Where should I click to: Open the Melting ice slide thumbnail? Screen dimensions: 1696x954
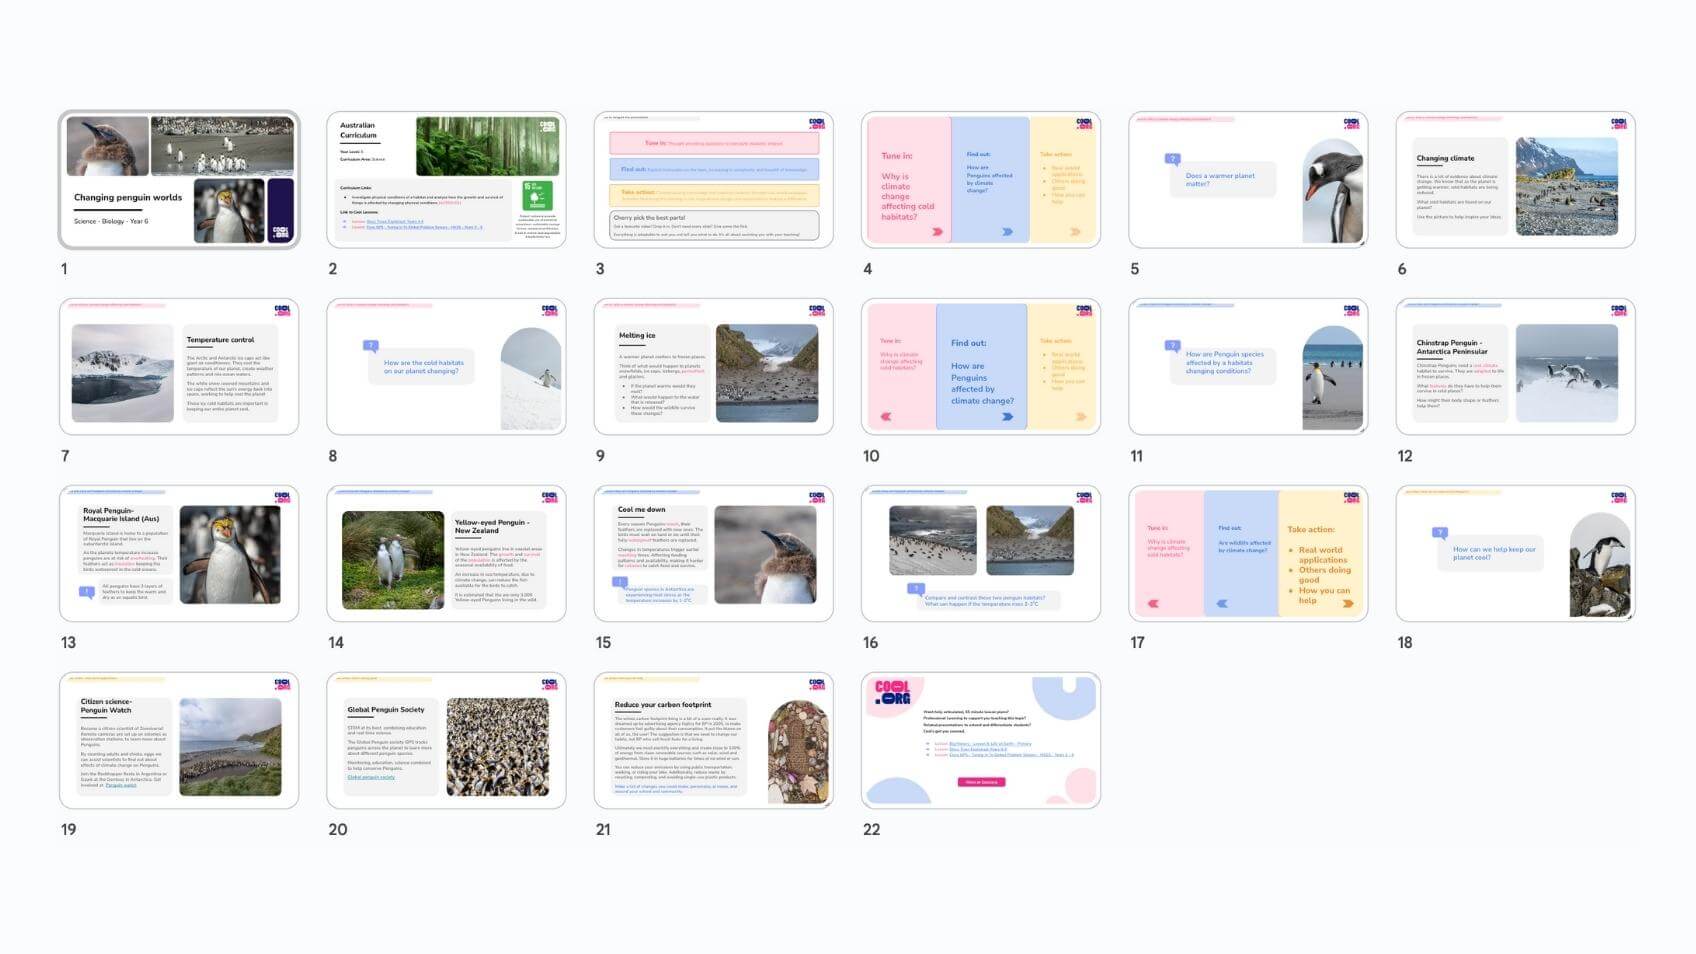[713, 367]
